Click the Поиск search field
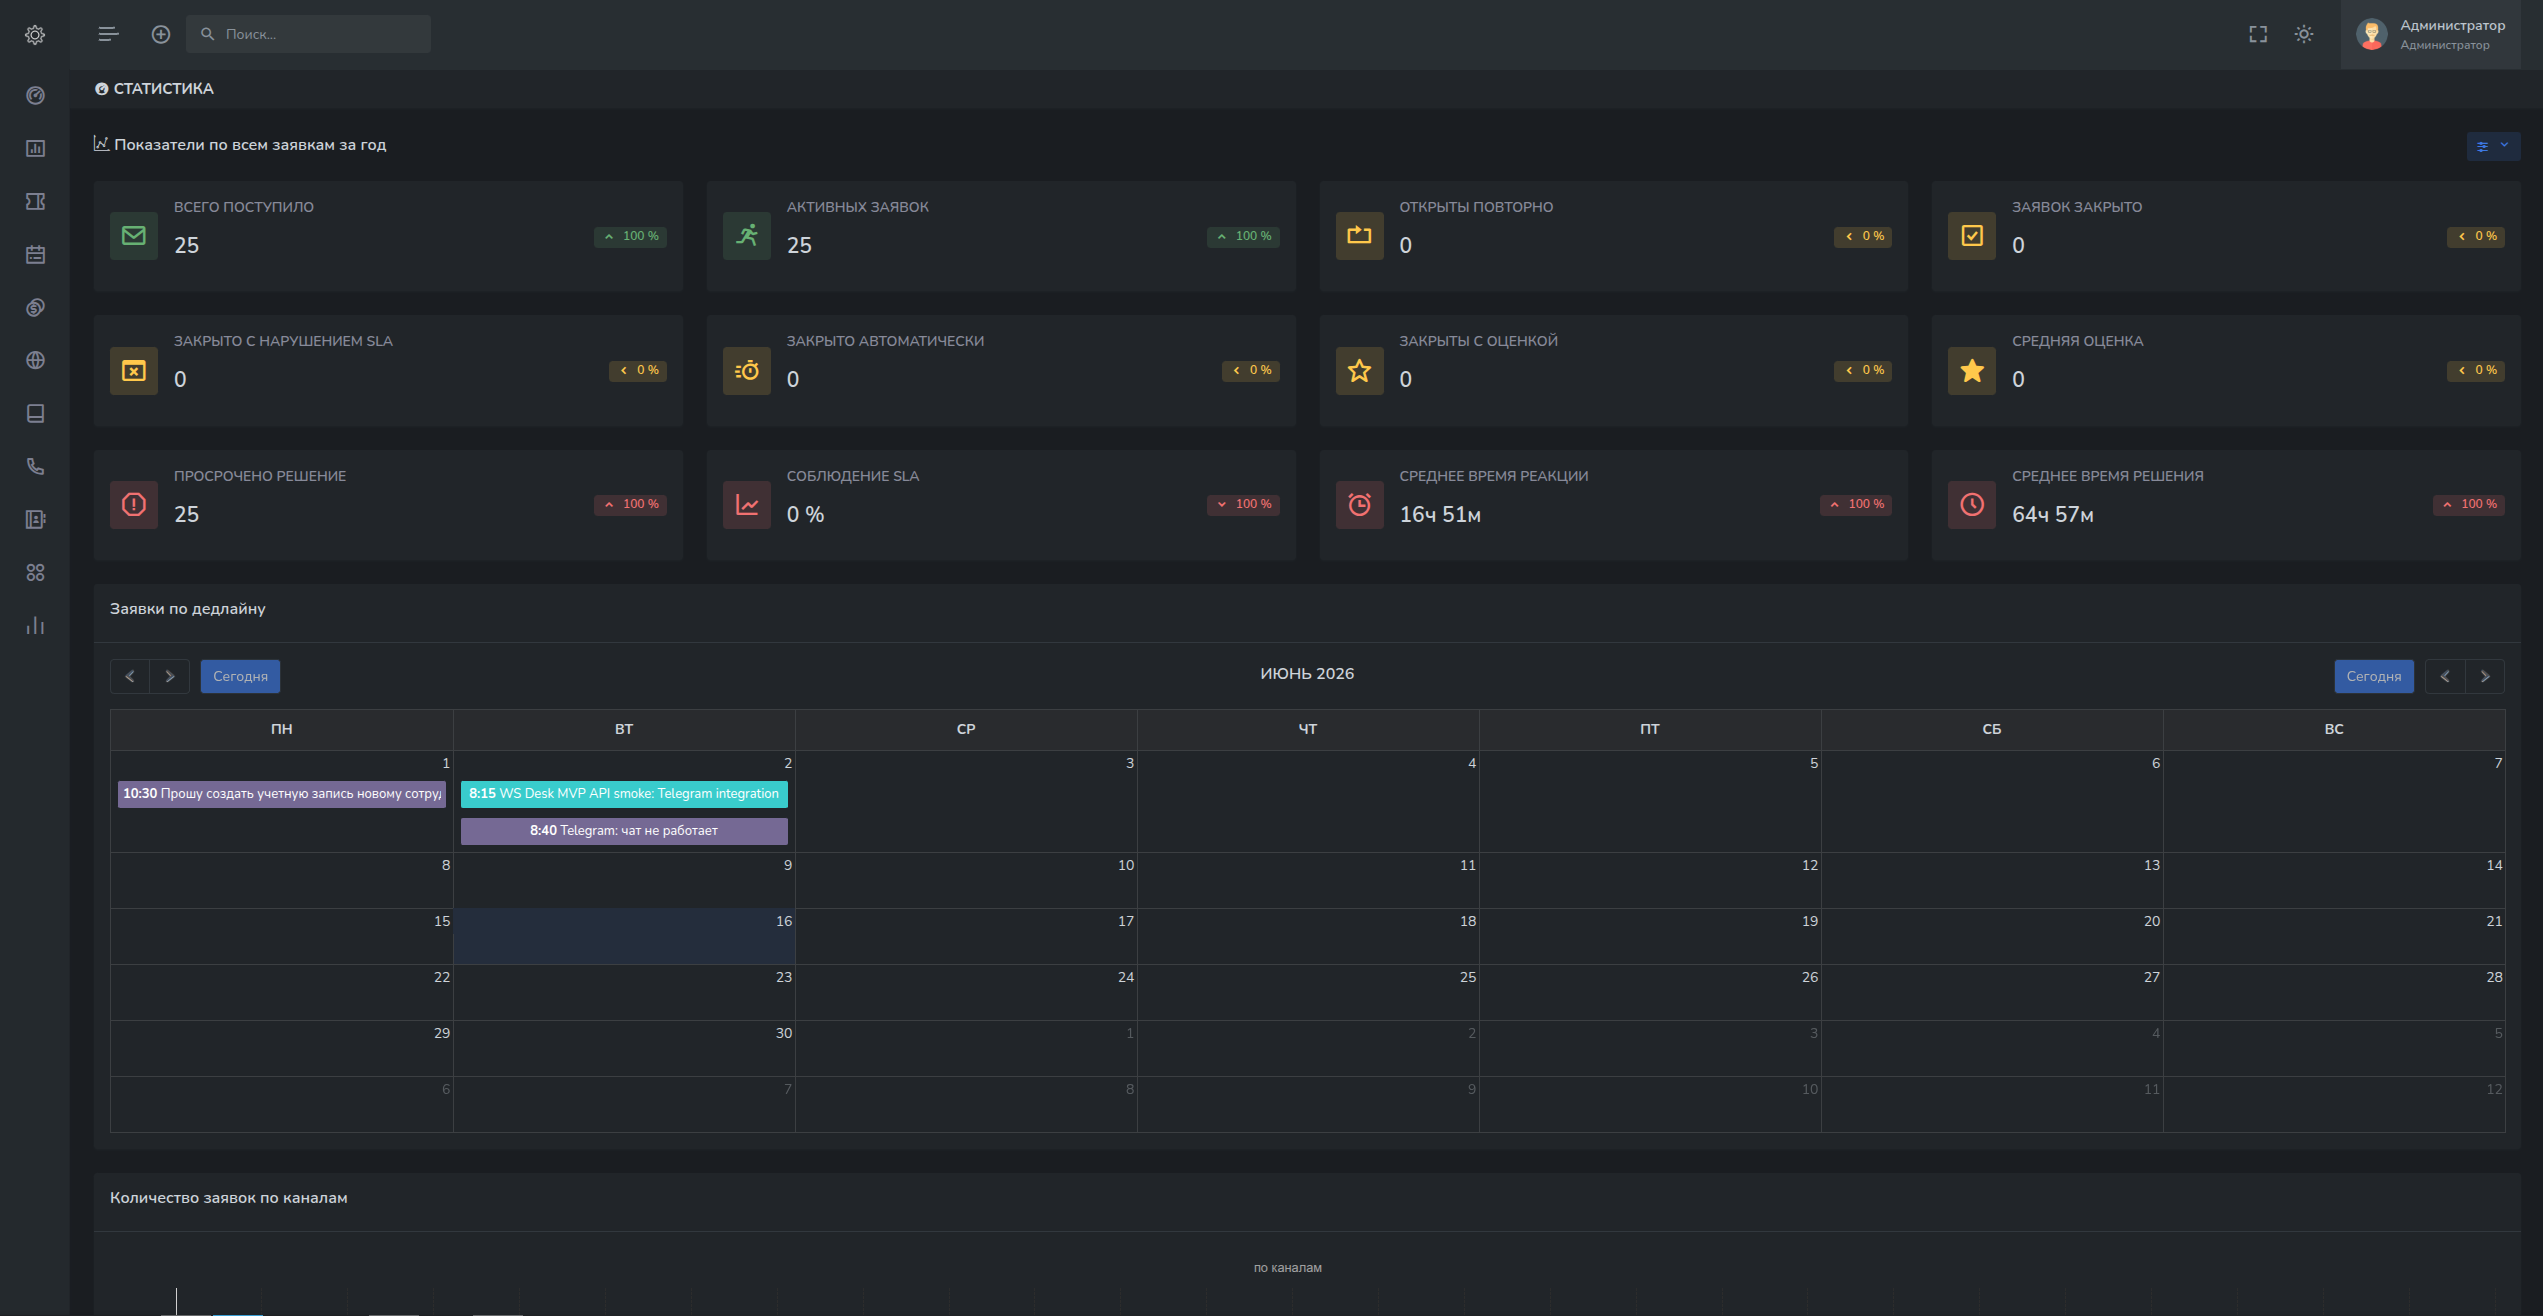2543x1316 pixels. [308, 34]
